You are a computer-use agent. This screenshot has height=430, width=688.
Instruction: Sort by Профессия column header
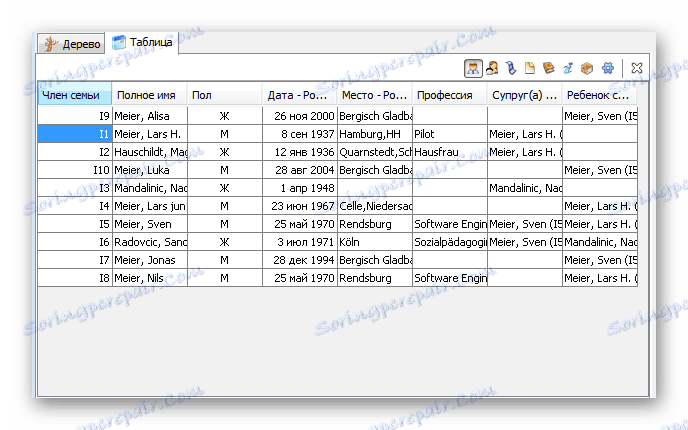click(450, 95)
